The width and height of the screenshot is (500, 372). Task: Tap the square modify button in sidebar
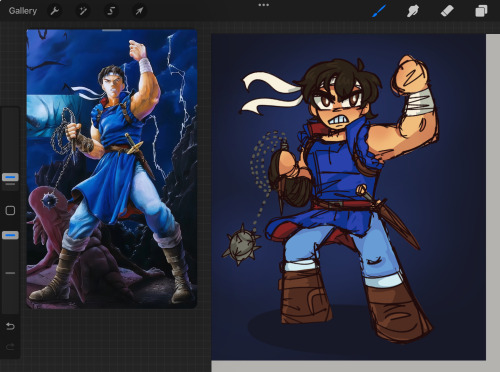(10, 210)
